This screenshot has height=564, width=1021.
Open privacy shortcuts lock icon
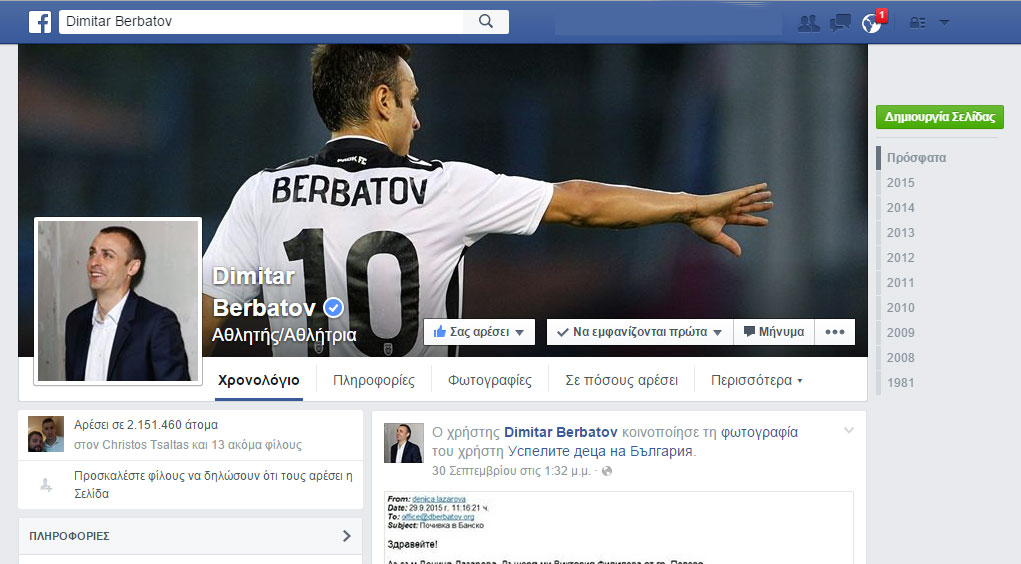(917, 23)
